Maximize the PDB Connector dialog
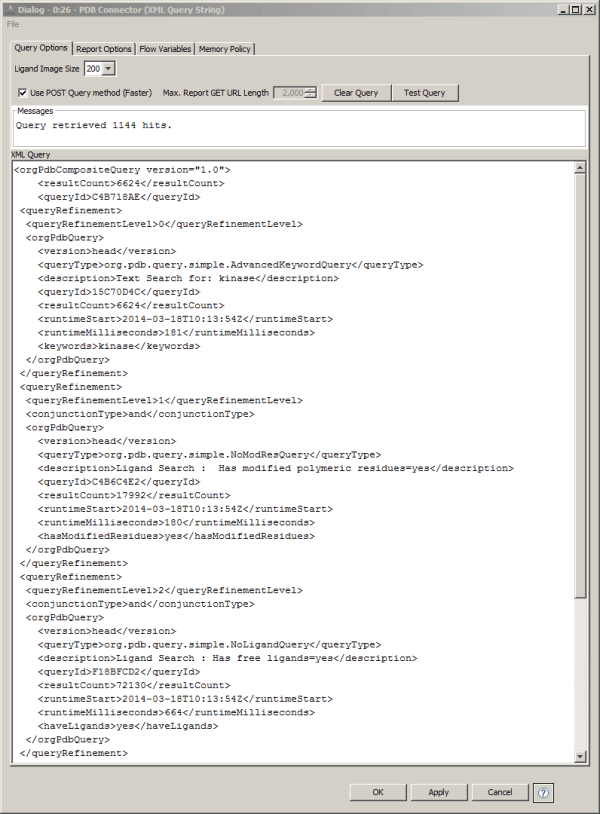Viewport: 600px width, 814px height. pyautogui.click(x=576, y=9)
